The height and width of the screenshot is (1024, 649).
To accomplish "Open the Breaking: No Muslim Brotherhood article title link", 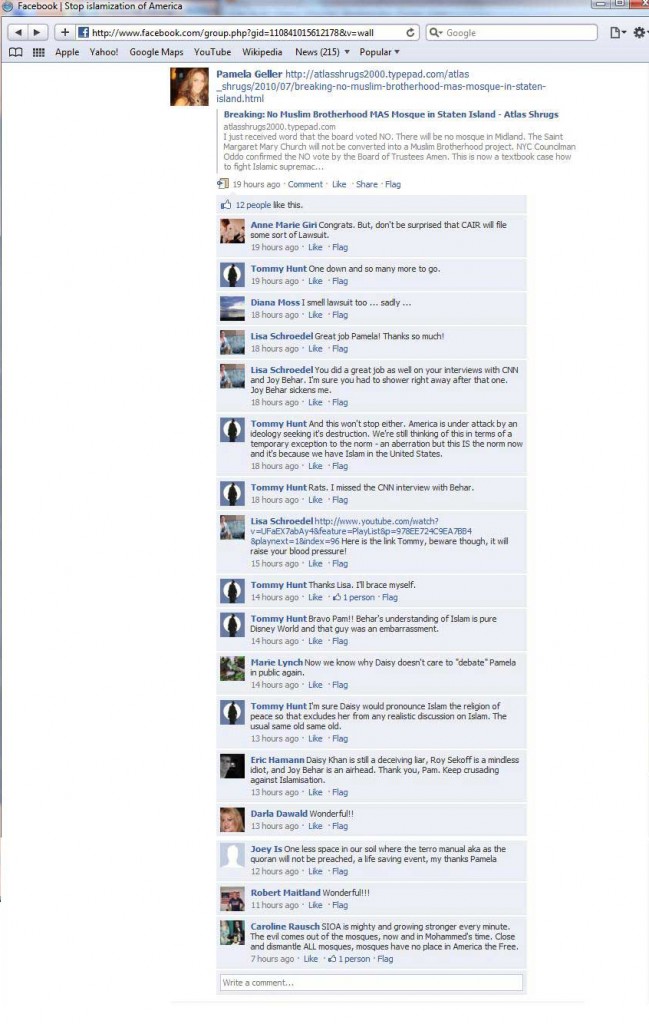I will [390, 114].
